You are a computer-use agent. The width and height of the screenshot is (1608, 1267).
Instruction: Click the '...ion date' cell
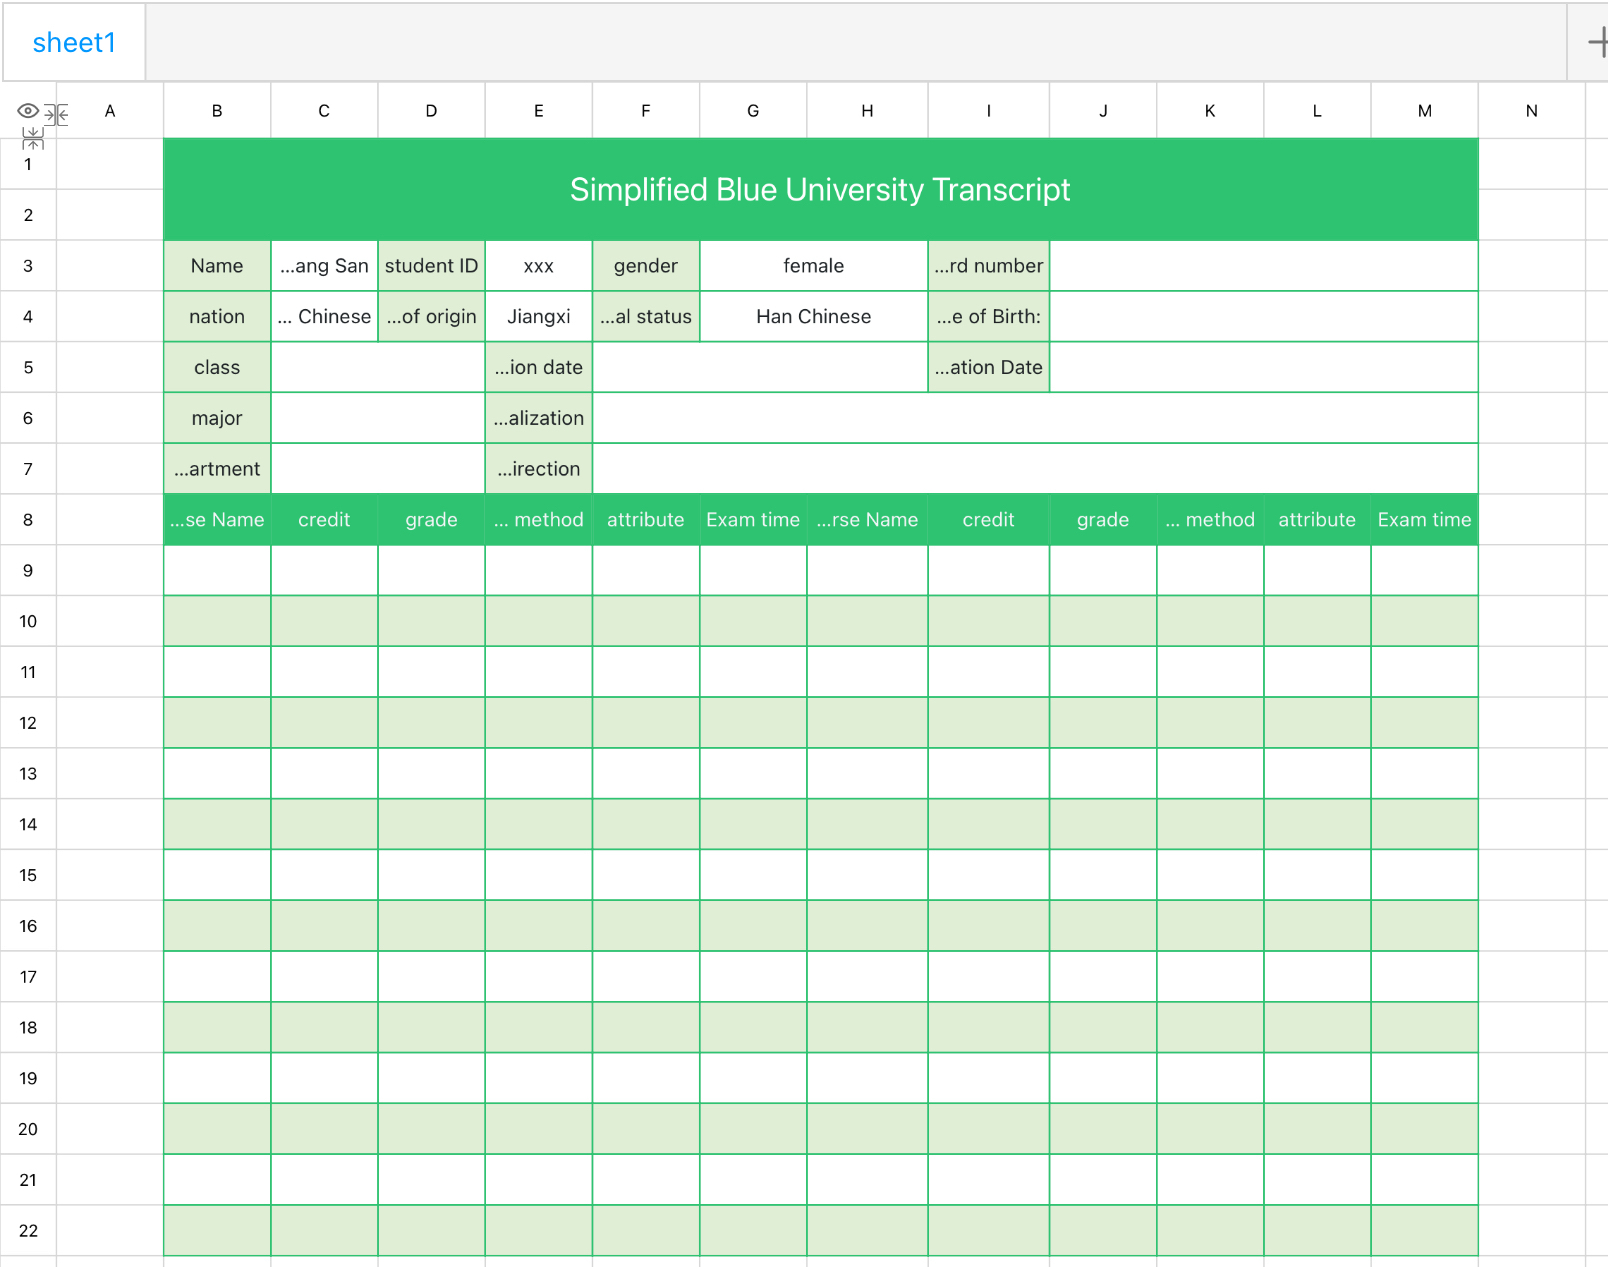(538, 368)
